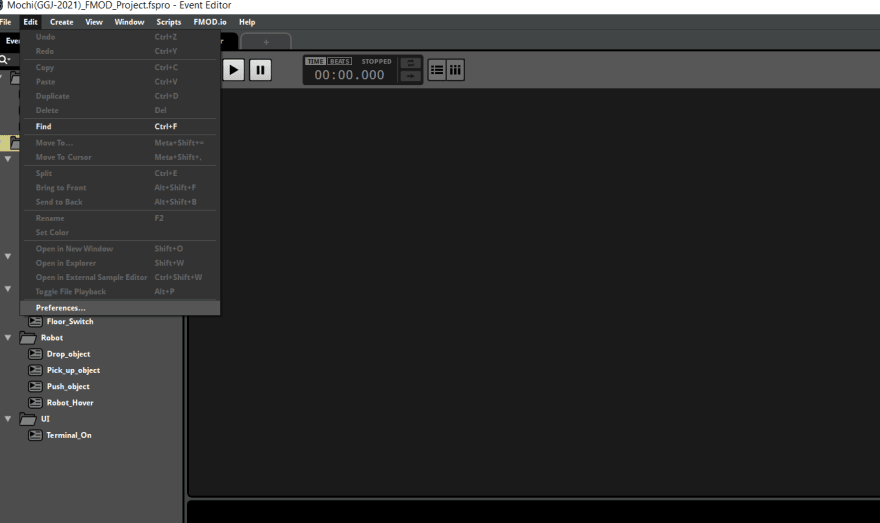The image size is (880, 523).
Task: Click the Robot_Hover event icon
Action: pyautogui.click(x=35, y=403)
